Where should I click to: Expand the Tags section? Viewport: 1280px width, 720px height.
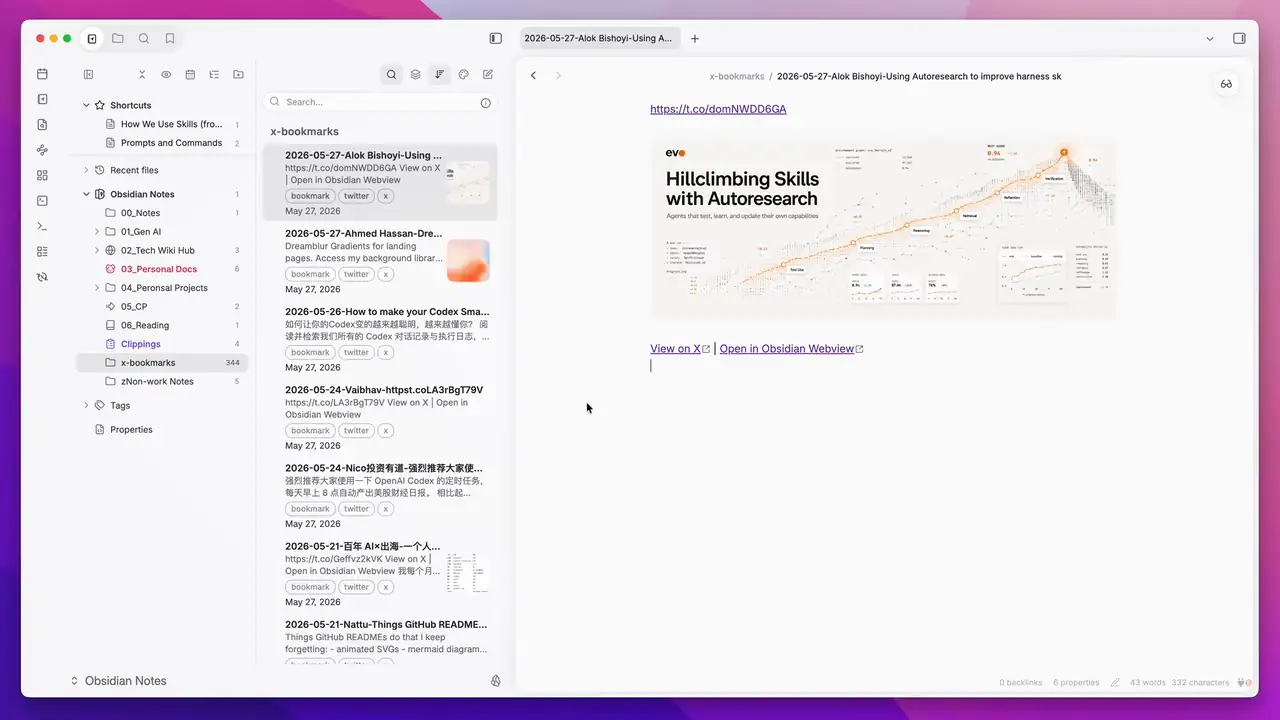click(x=86, y=405)
